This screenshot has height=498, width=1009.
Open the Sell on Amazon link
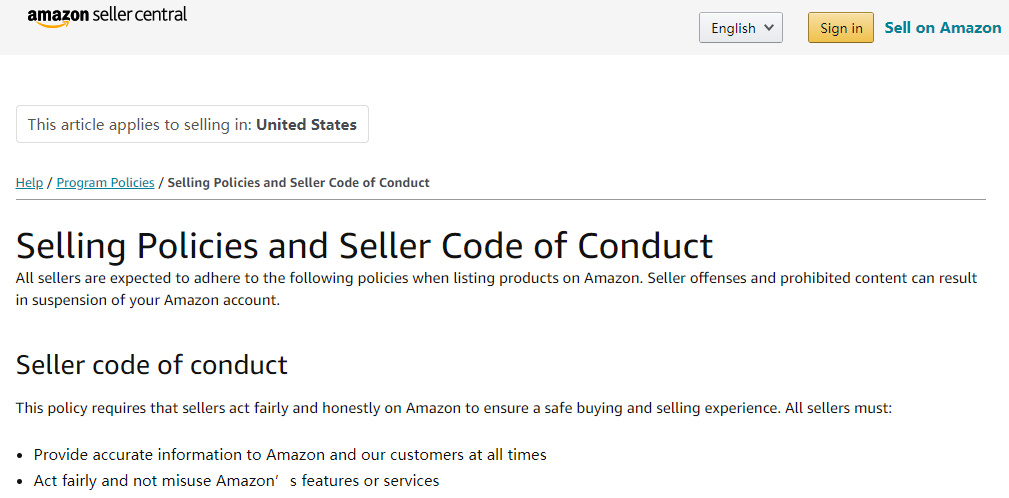(x=943, y=28)
